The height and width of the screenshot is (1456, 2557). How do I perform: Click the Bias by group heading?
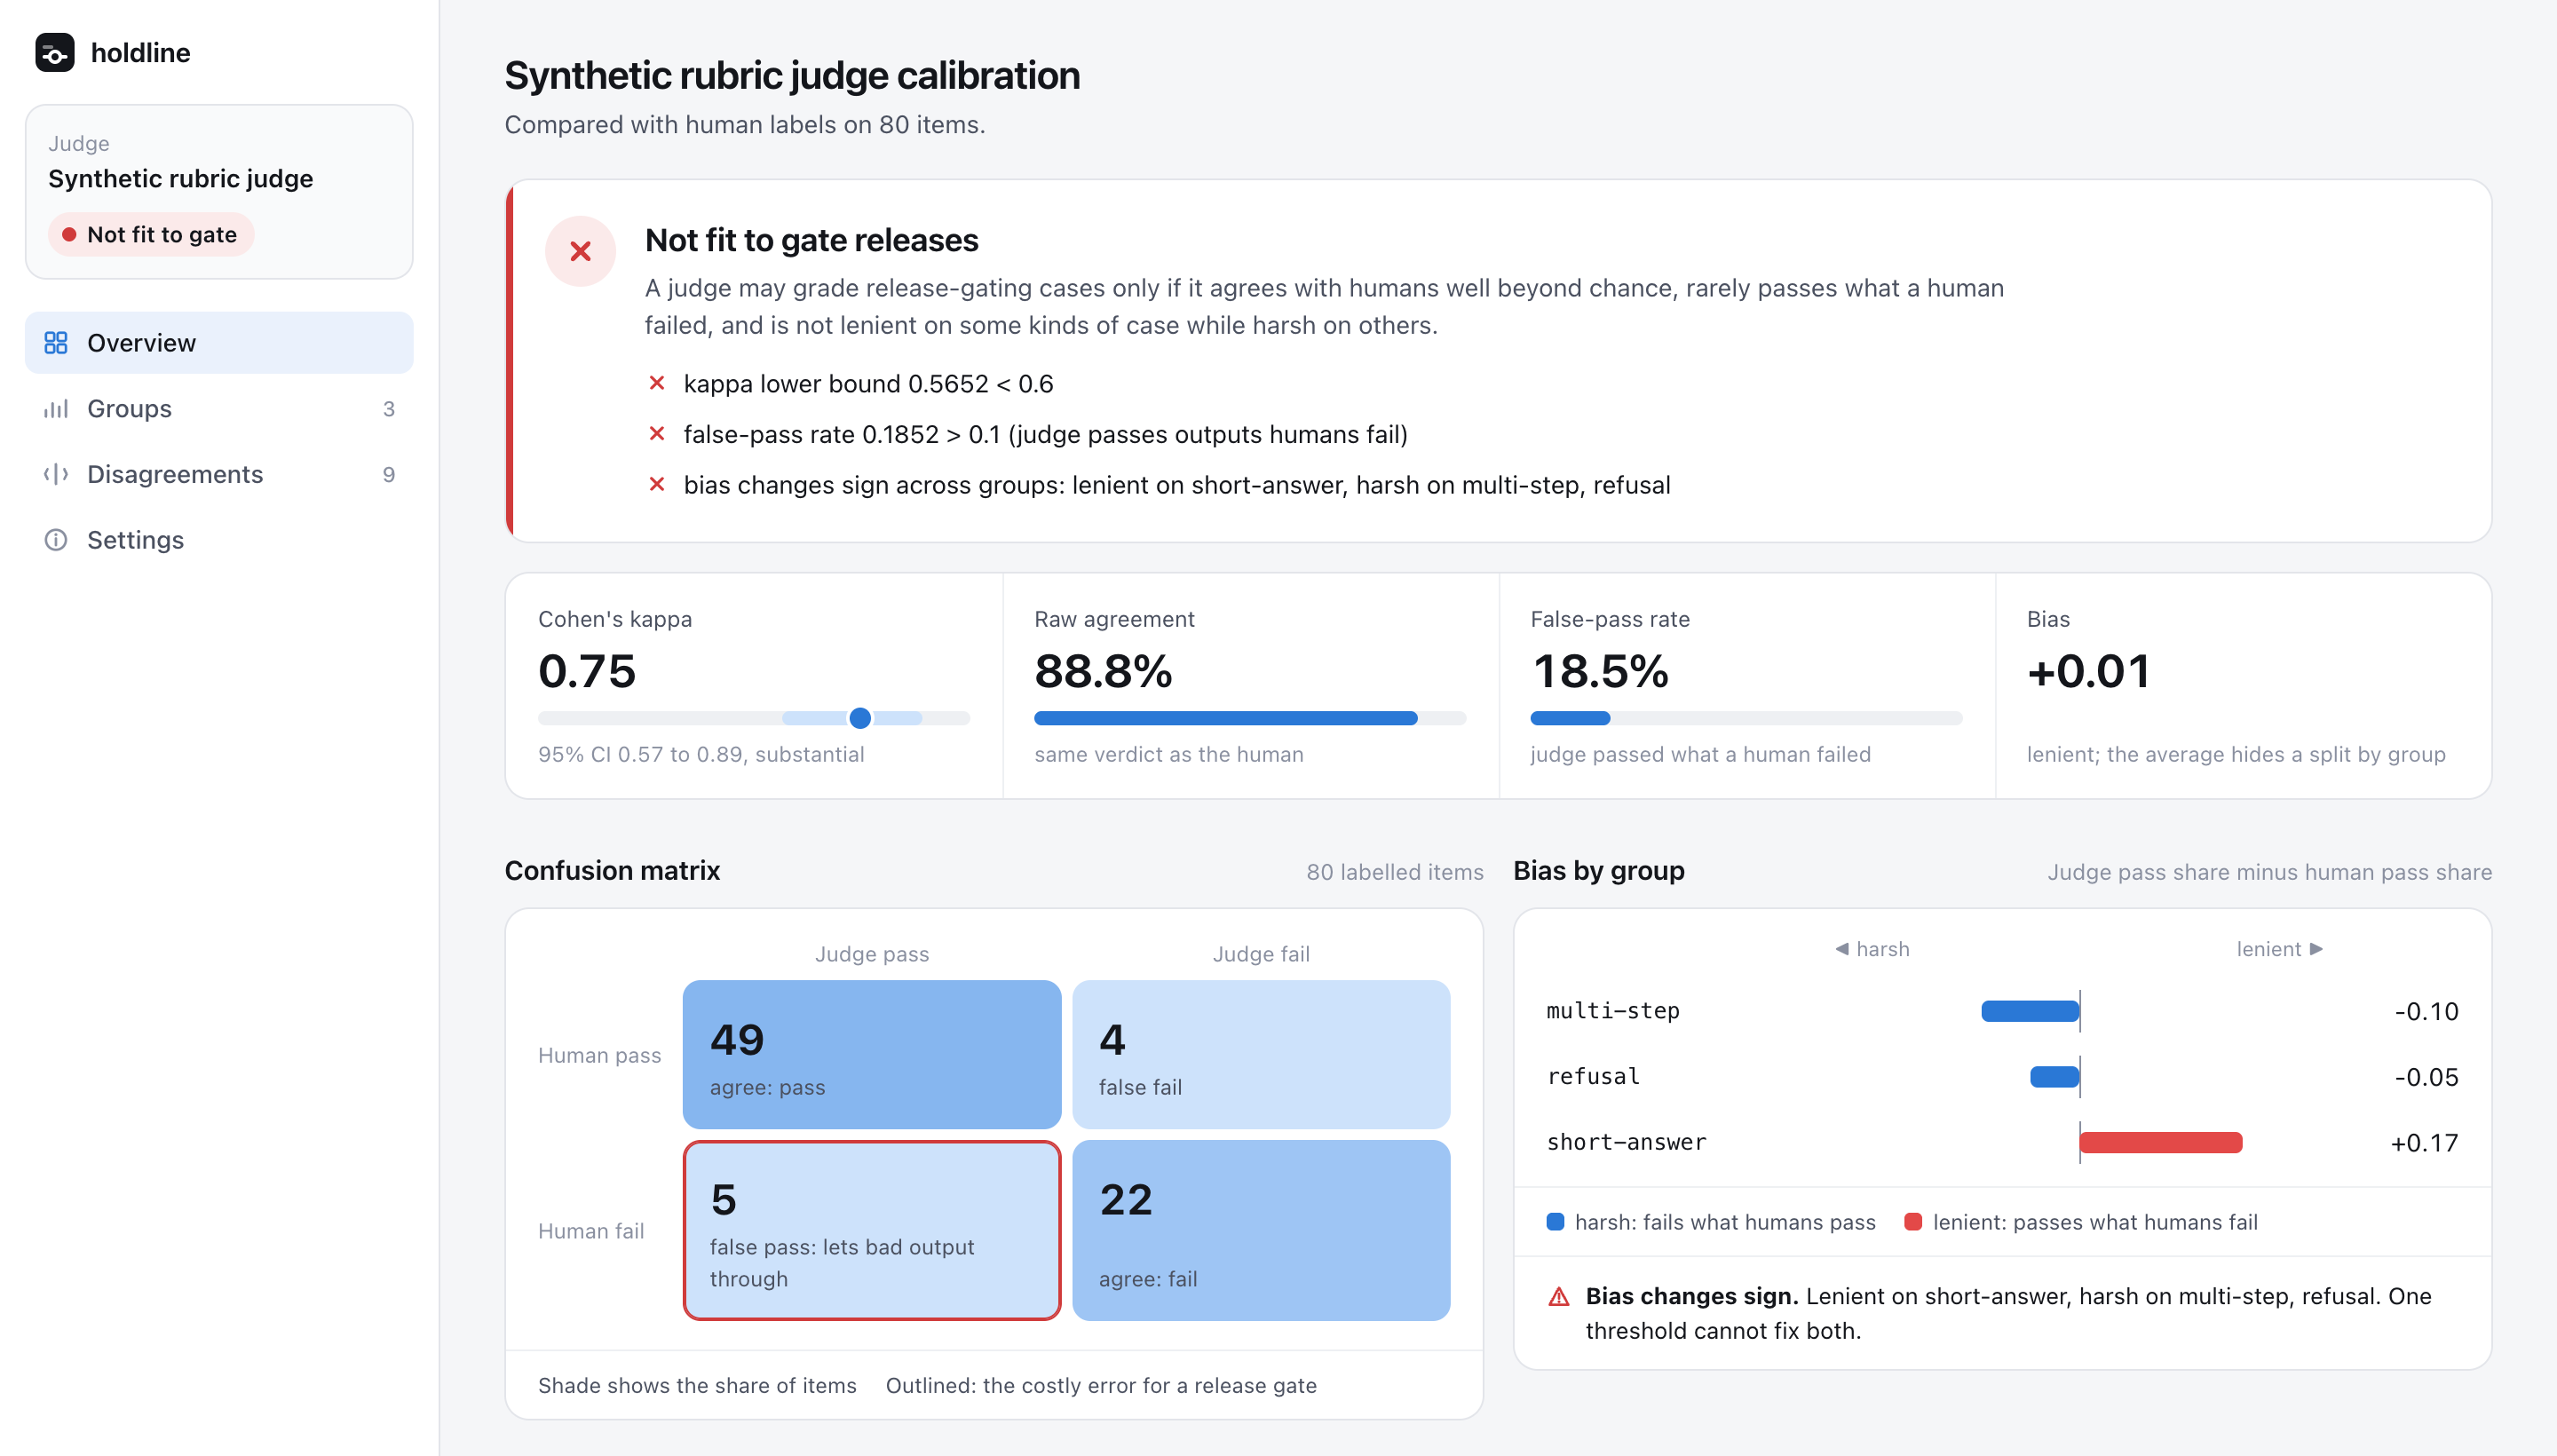click(1598, 870)
